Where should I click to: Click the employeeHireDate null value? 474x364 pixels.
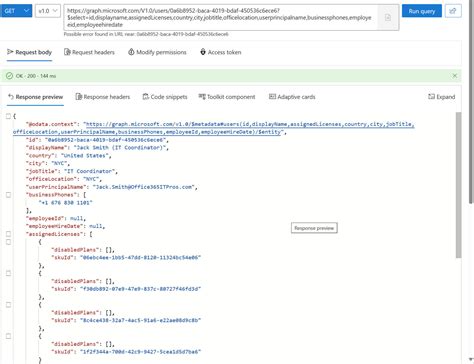(x=96, y=226)
